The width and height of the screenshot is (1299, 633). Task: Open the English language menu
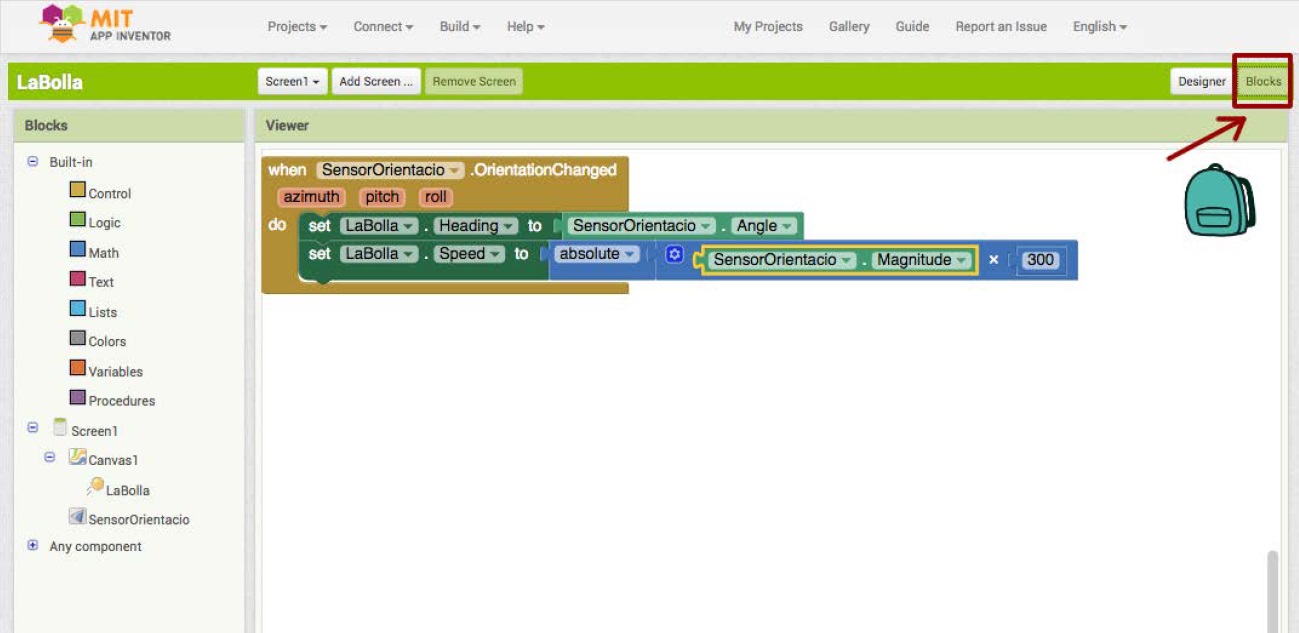point(1100,27)
